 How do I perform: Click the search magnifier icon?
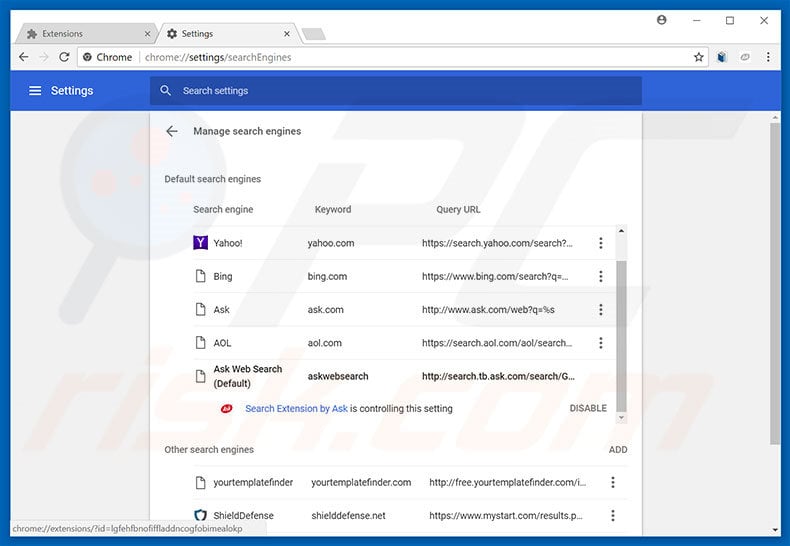[x=165, y=91]
